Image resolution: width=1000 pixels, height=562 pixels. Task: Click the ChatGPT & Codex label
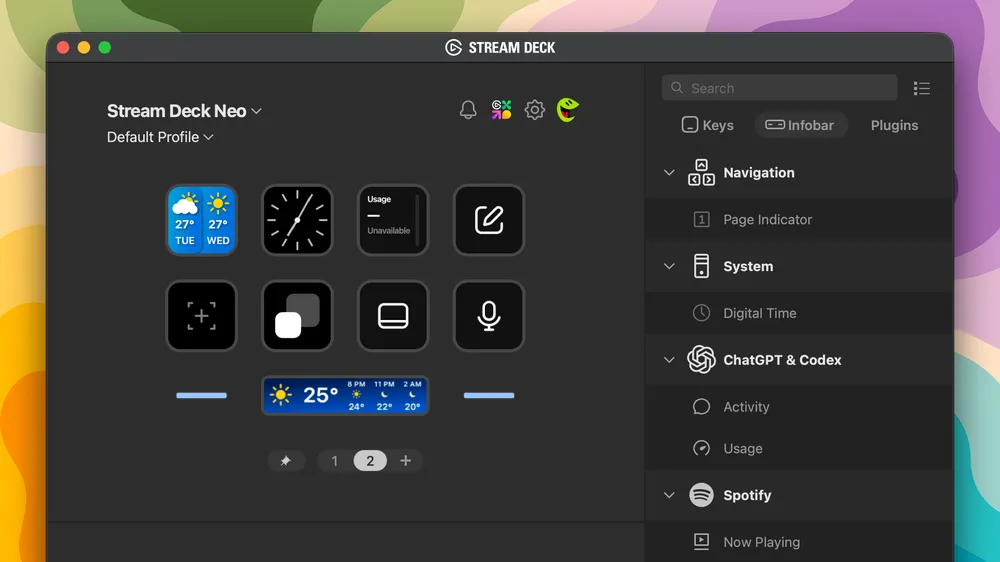(x=782, y=360)
